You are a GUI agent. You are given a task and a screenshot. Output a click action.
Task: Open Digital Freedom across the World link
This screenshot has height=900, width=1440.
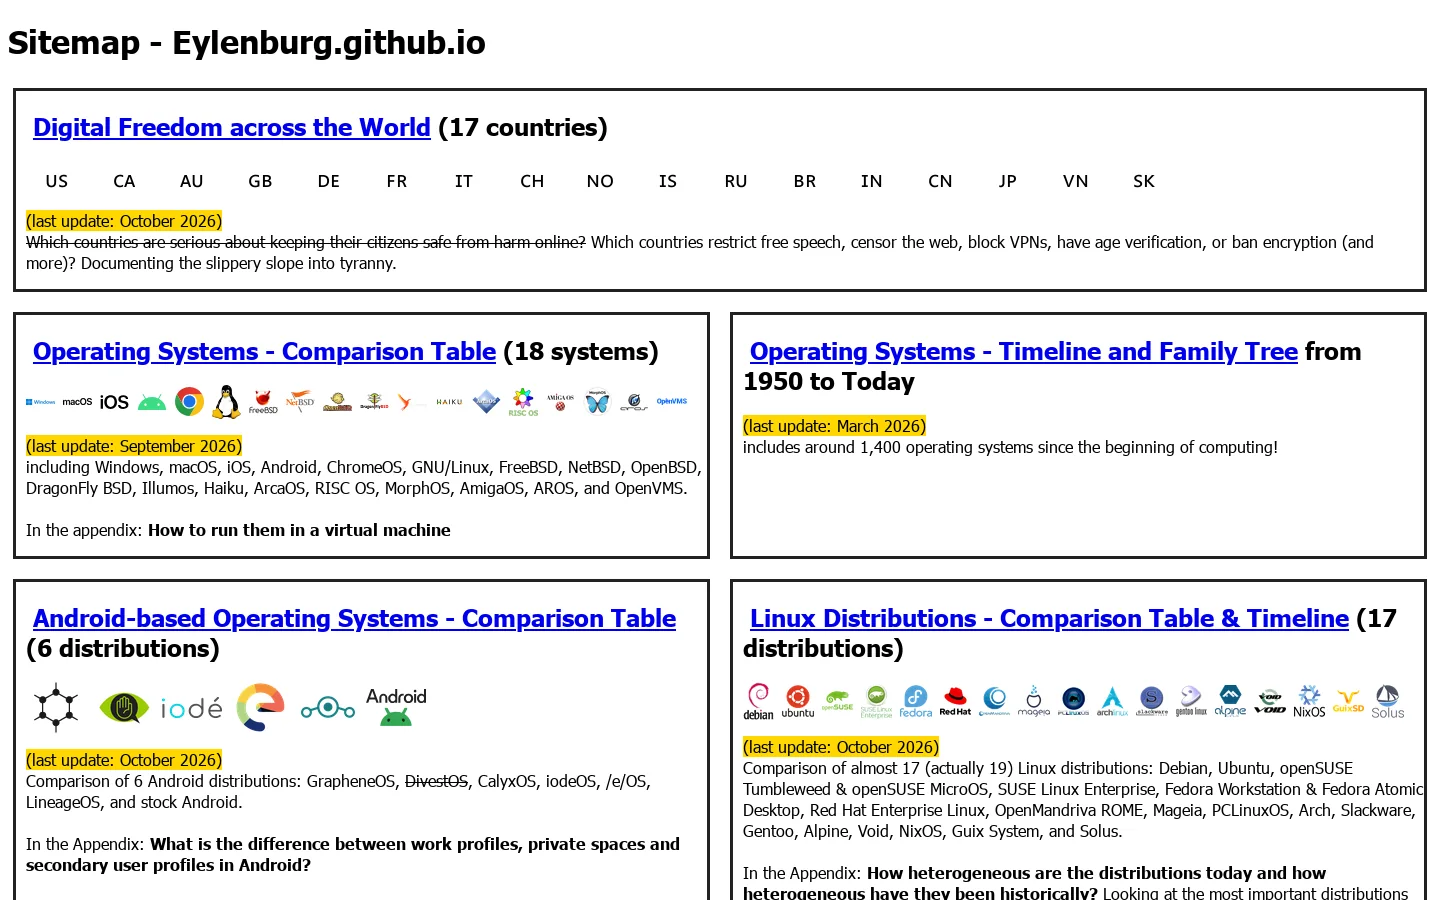(x=232, y=128)
